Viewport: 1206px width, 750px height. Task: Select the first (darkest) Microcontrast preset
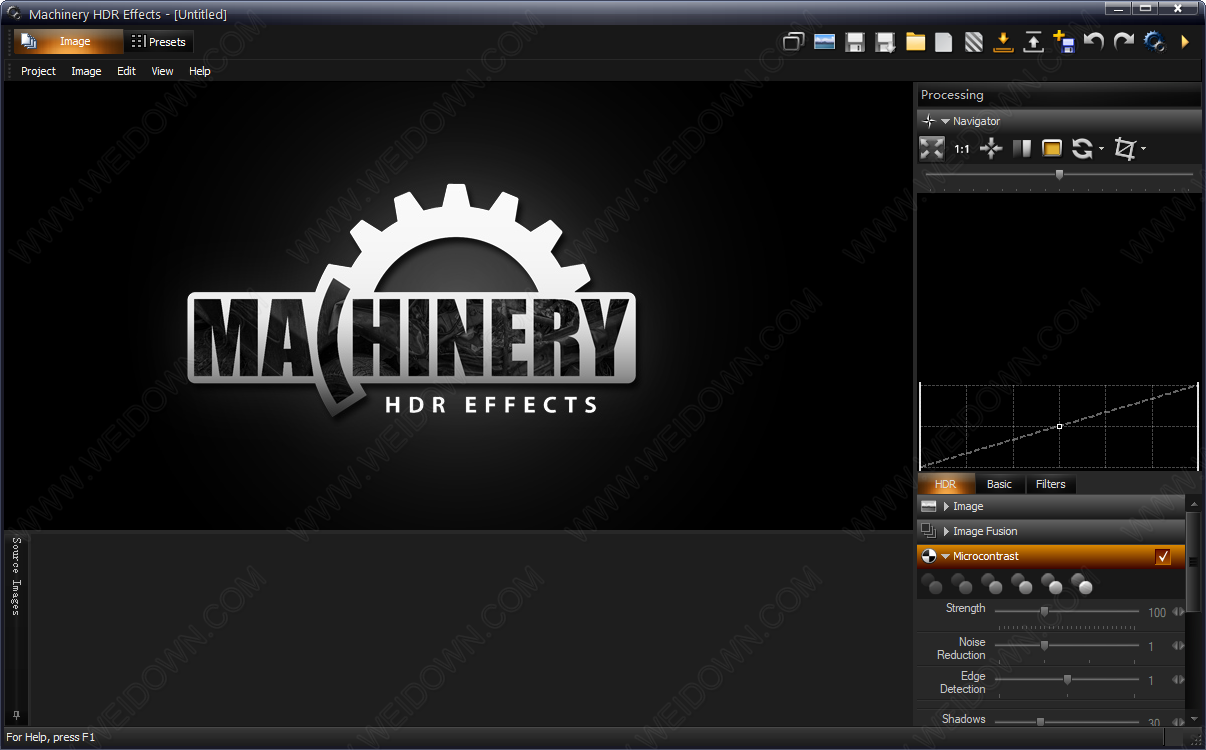932,584
